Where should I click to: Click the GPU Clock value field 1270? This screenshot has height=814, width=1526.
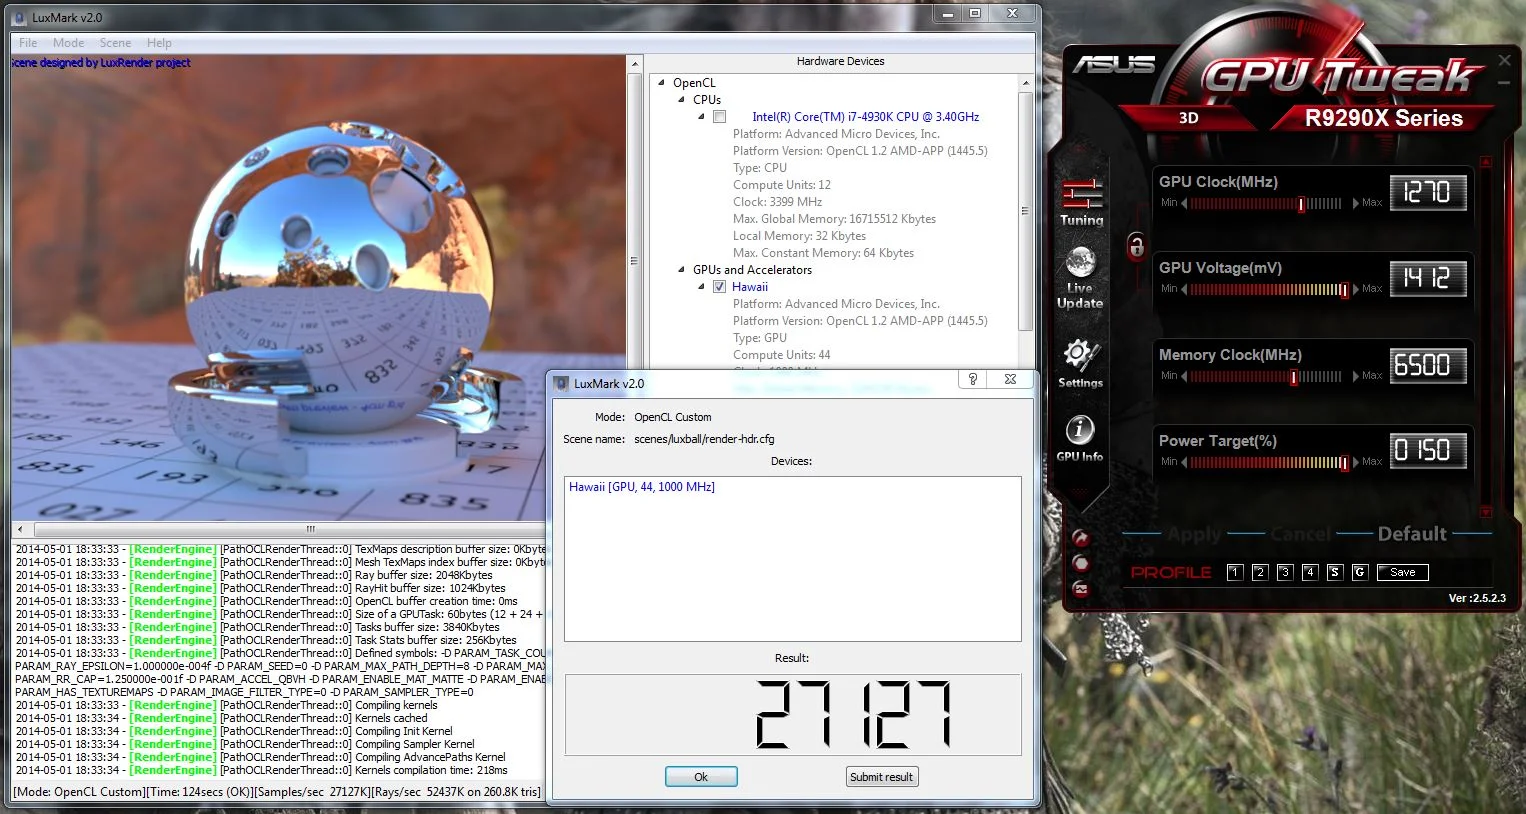[1428, 192]
